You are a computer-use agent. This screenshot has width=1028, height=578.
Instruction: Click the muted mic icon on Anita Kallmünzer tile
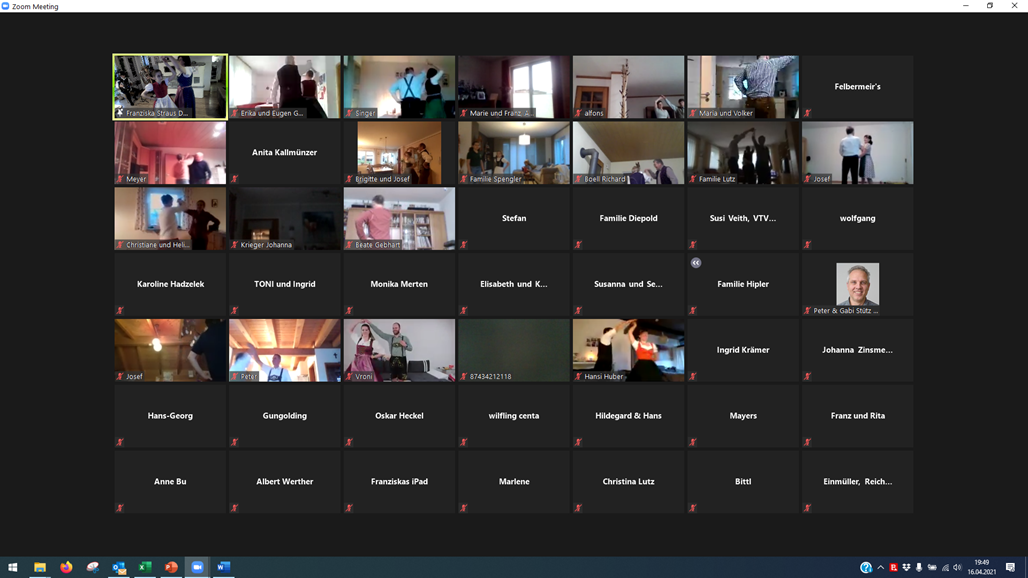235,179
